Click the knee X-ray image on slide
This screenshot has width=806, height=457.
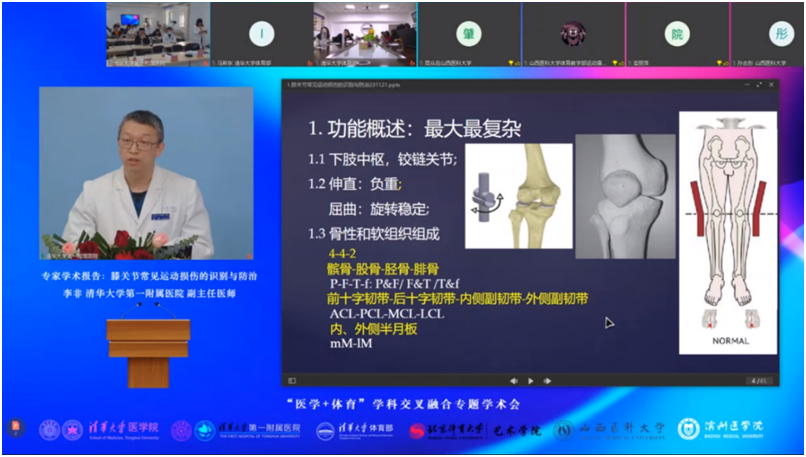625,195
